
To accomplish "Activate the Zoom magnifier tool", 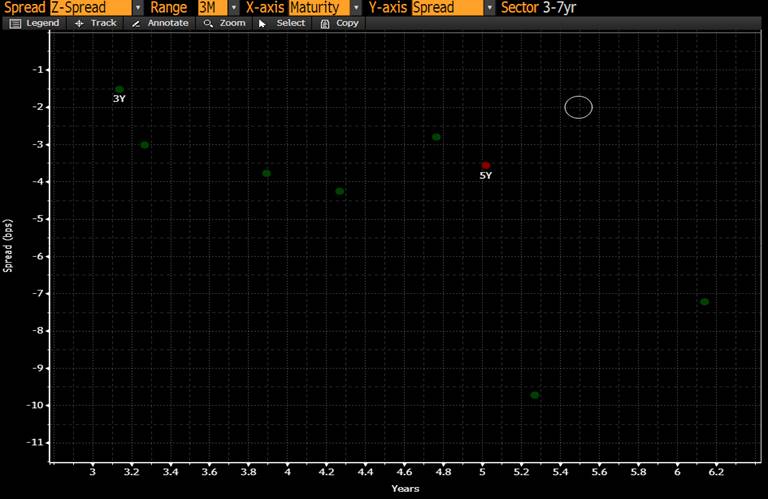I will [208, 24].
